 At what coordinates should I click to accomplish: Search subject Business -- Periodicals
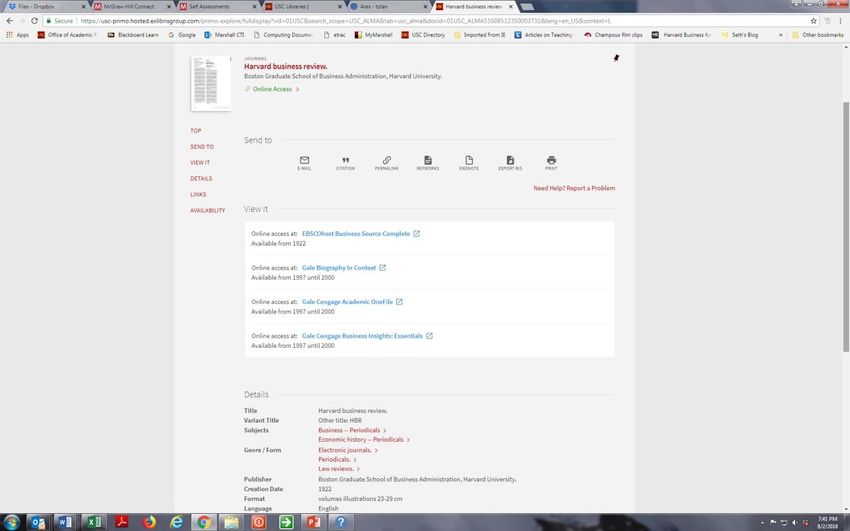pyautogui.click(x=349, y=430)
